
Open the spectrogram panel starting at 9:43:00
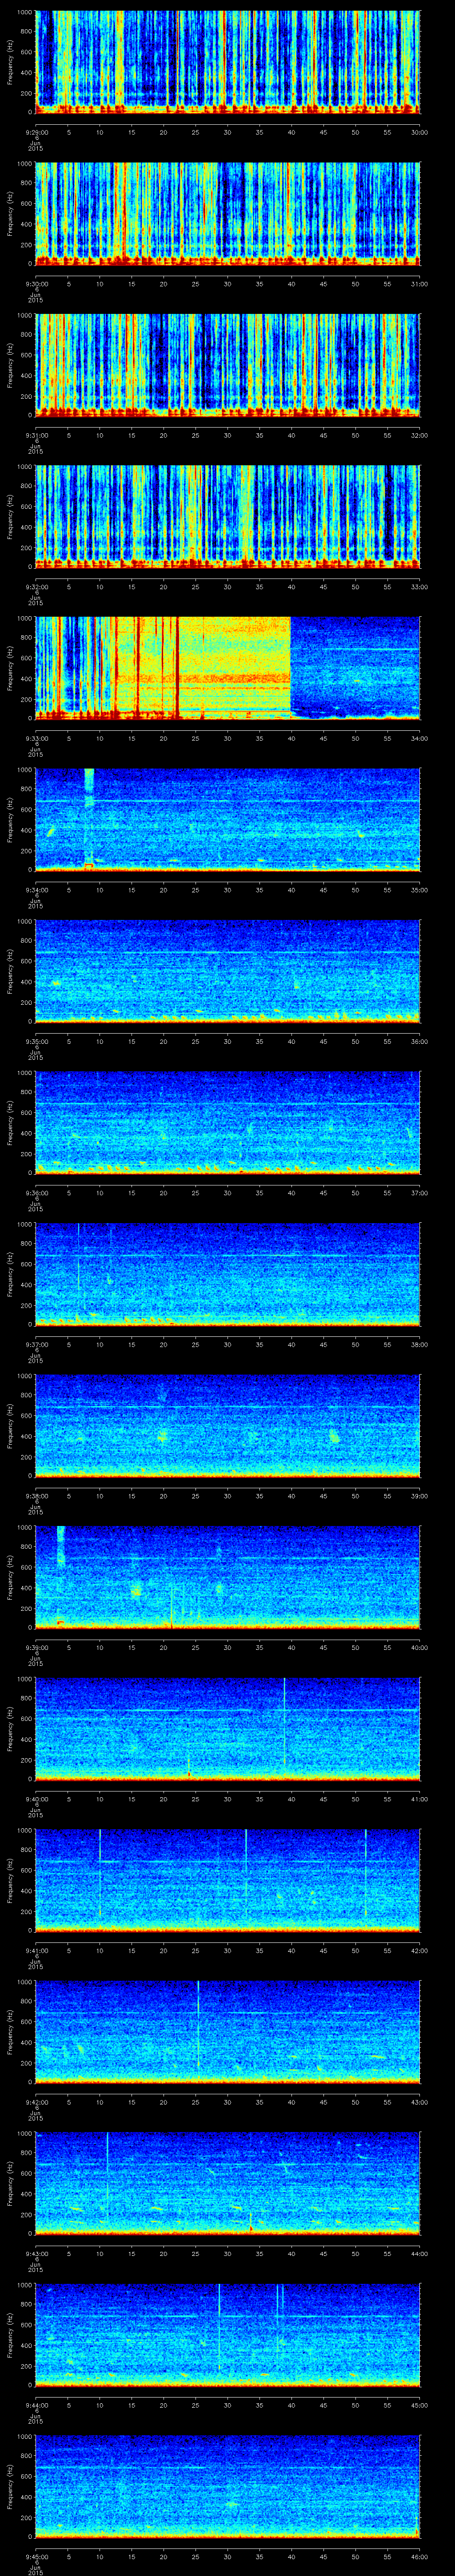[228, 2183]
